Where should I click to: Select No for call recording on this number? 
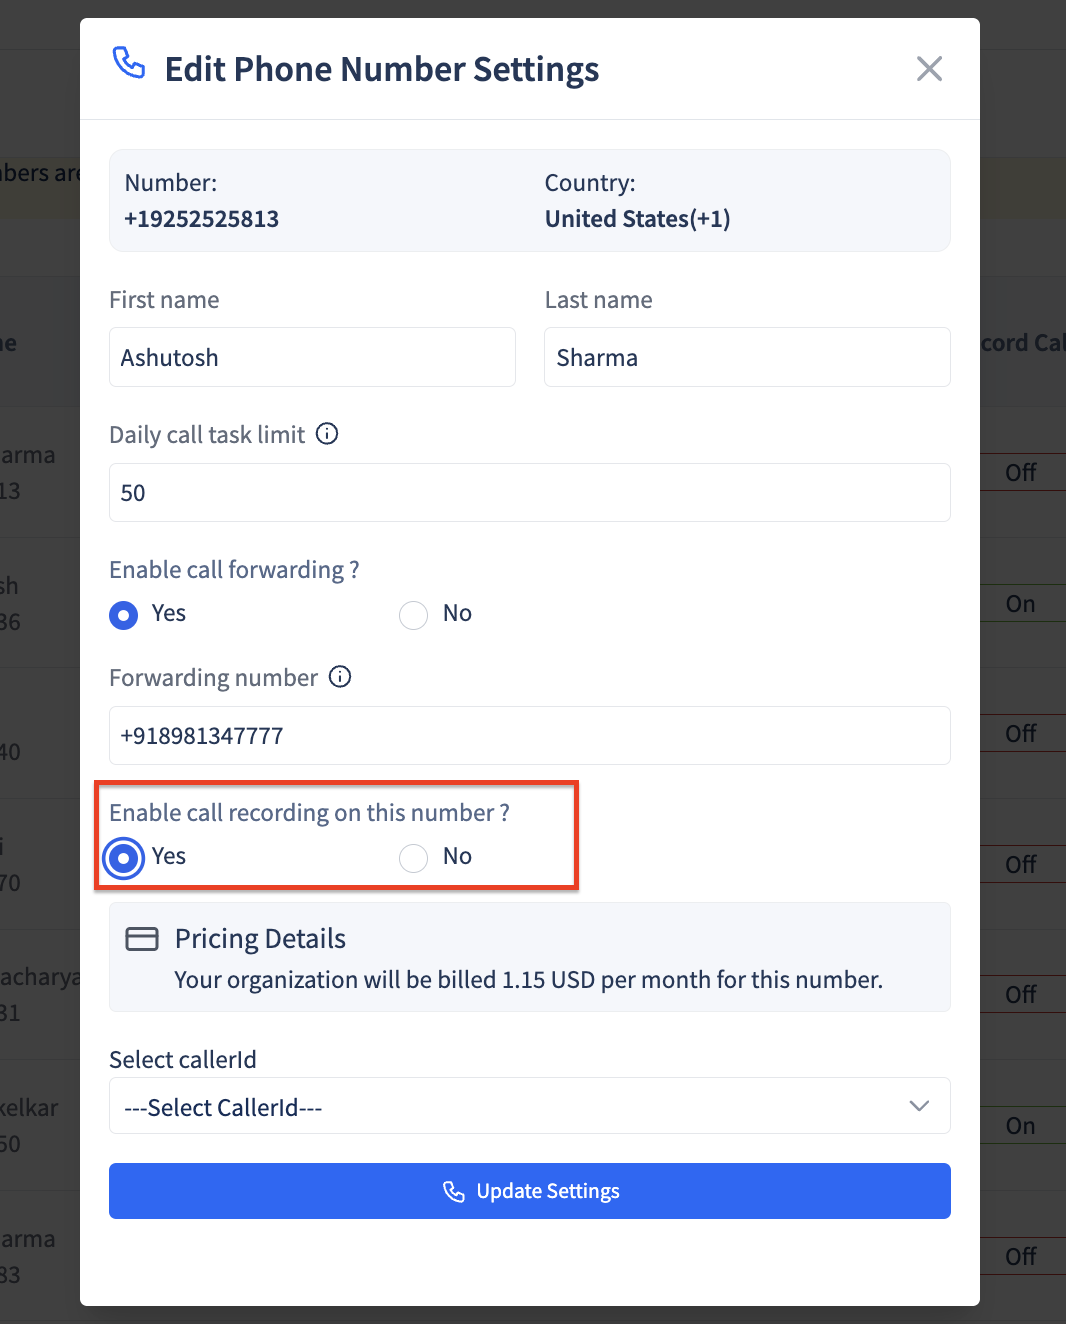pyautogui.click(x=413, y=858)
